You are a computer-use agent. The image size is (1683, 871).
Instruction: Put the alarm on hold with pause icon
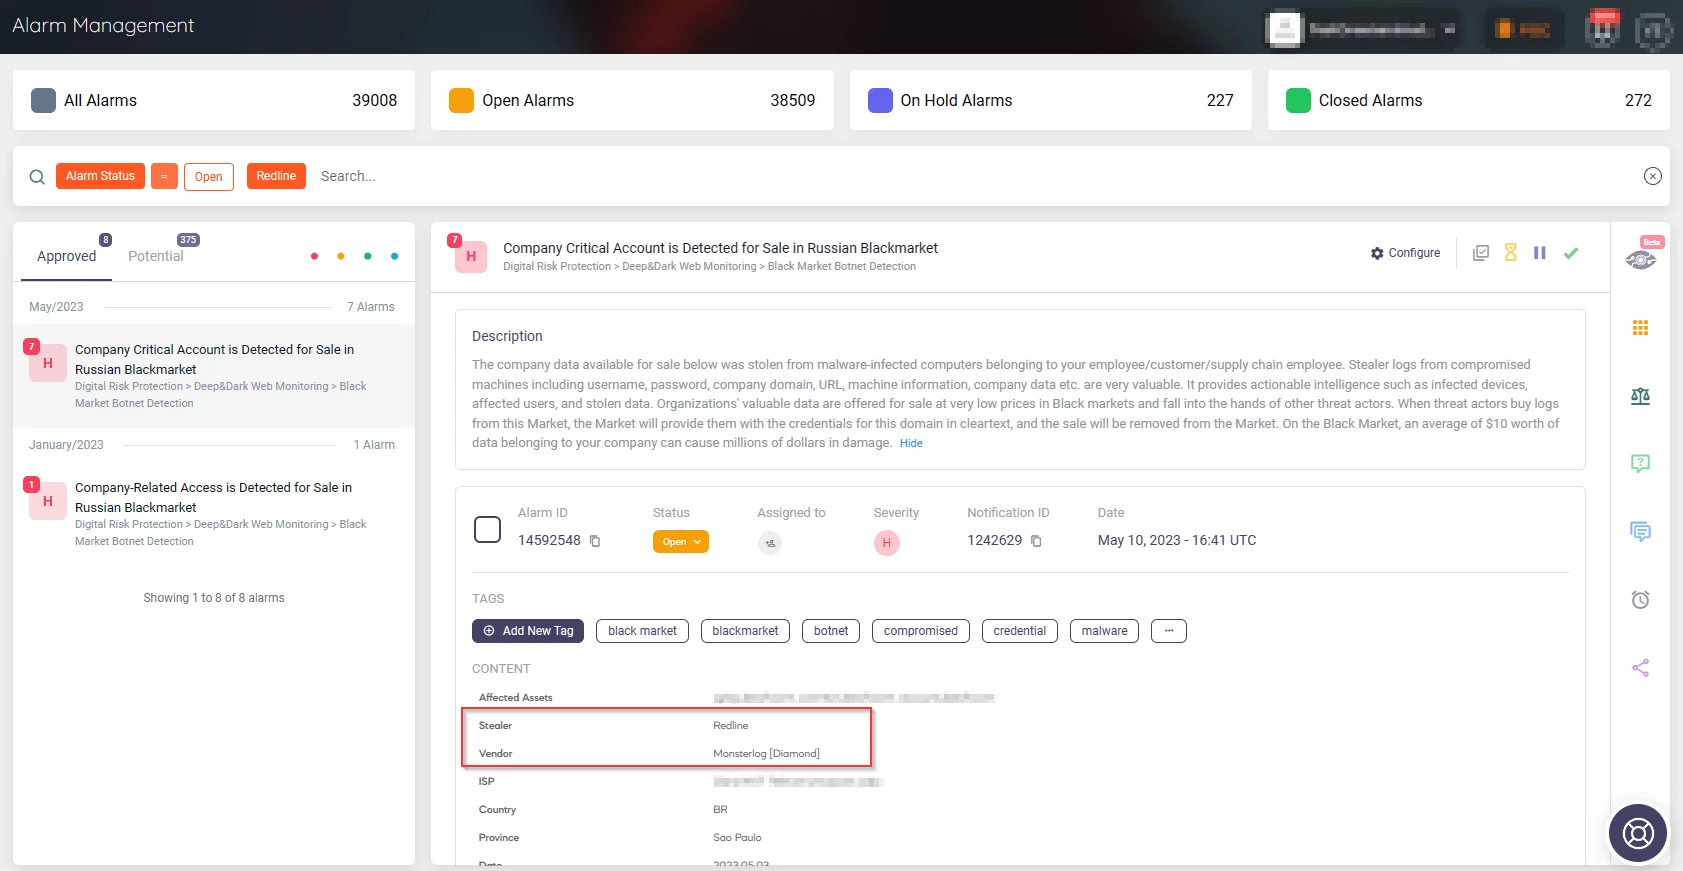point(1540,253)
